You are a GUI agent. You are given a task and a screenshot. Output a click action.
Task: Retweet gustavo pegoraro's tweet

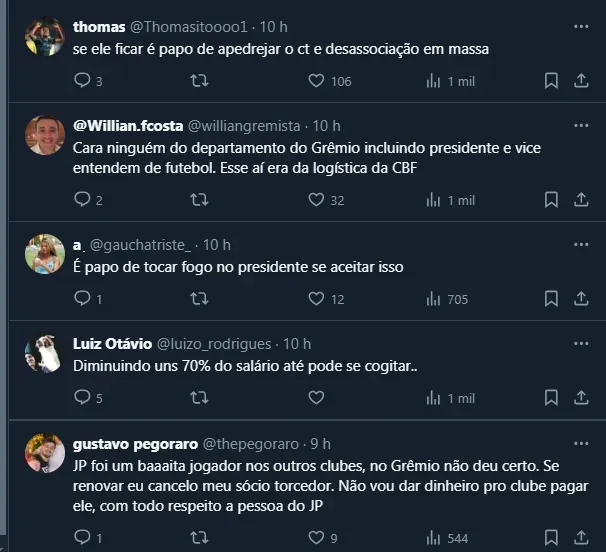pyautogui.click(x=199, y=538)
